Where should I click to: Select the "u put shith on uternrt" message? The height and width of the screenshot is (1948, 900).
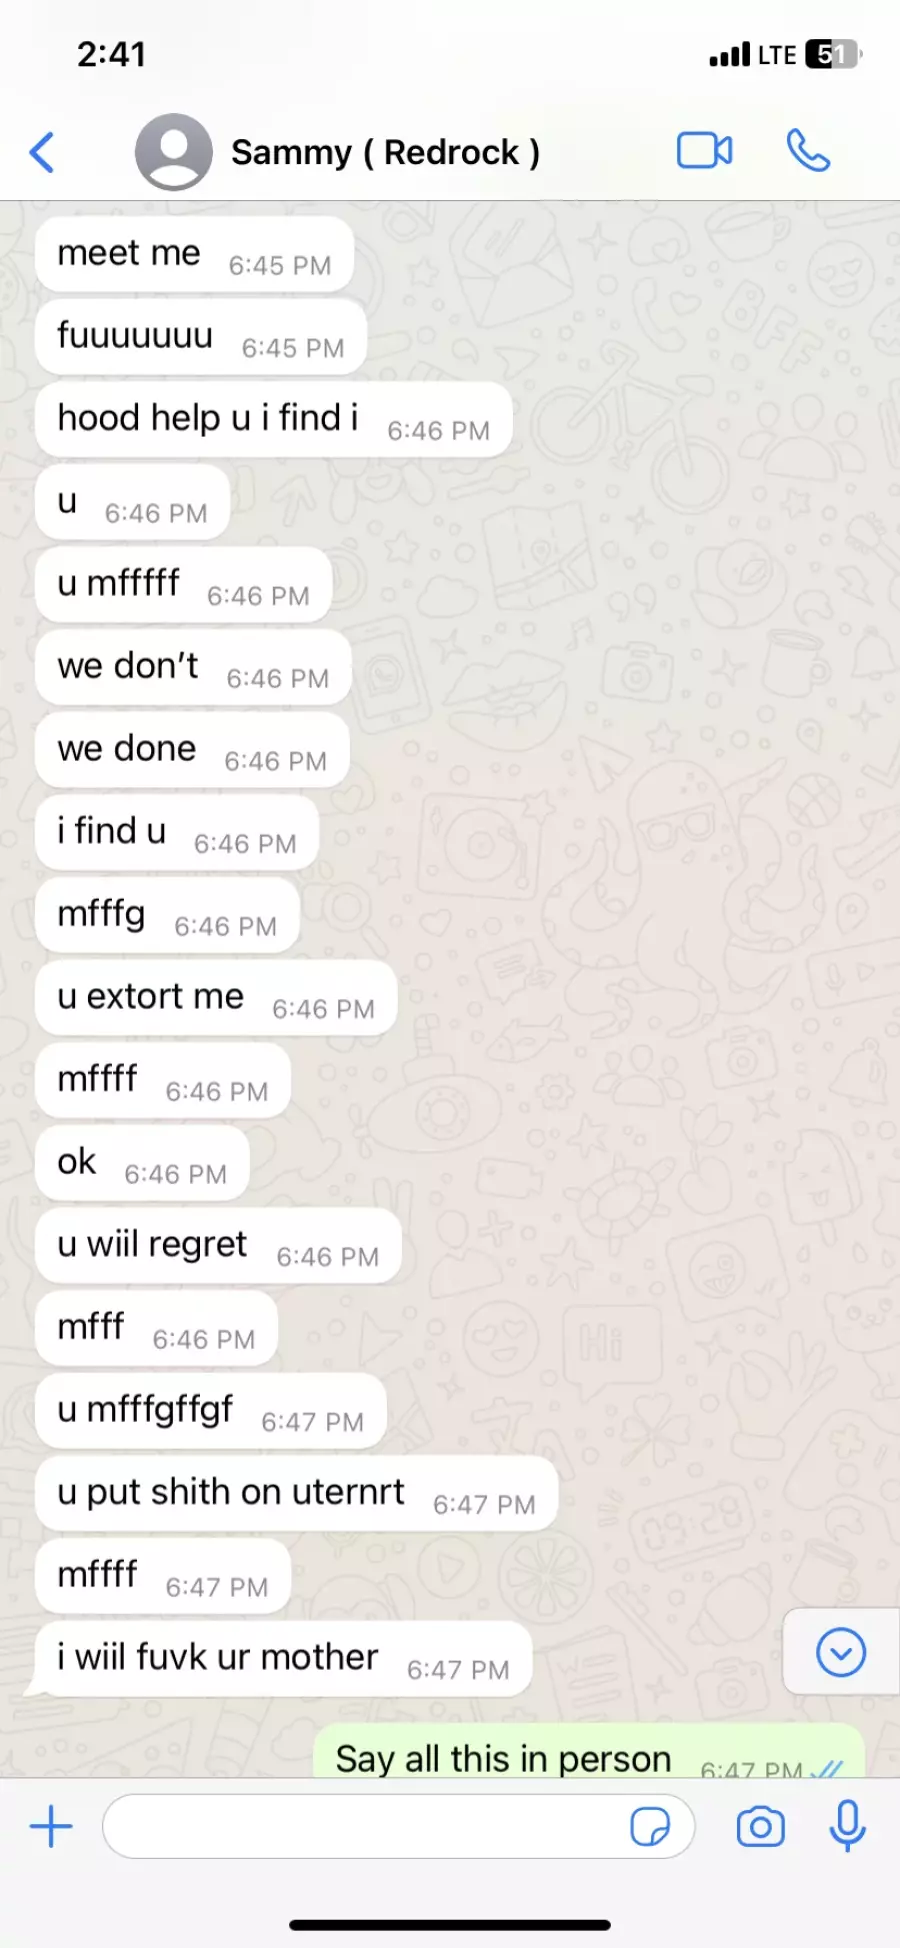point(296,1493)
